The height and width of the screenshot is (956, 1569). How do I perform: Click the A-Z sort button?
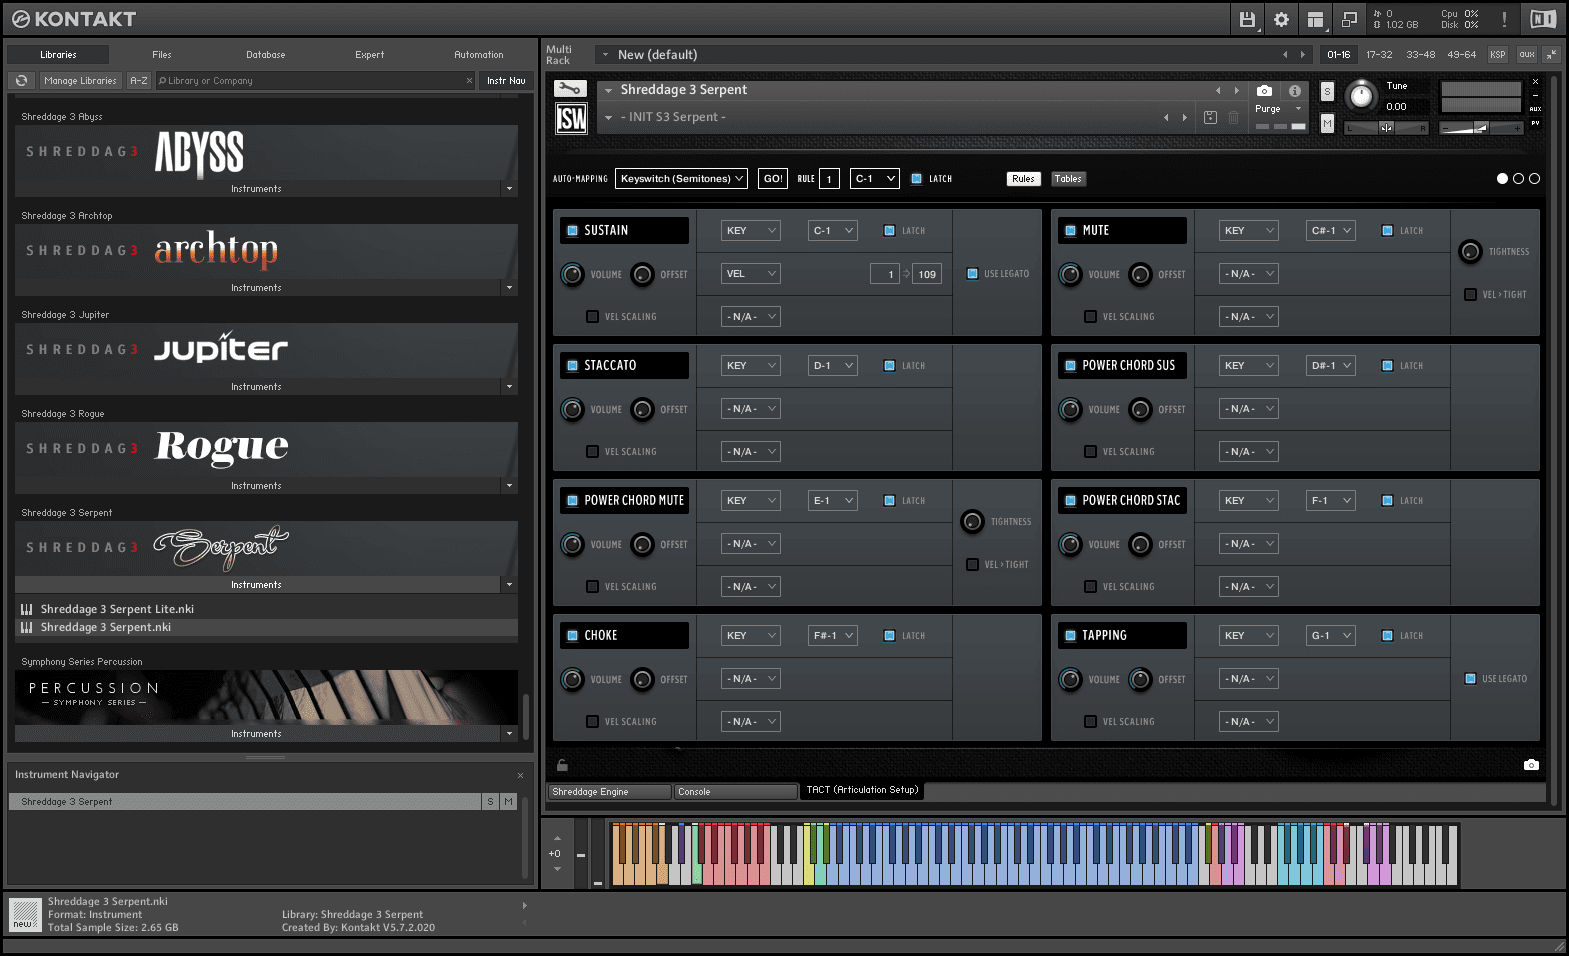click(139, 81)
